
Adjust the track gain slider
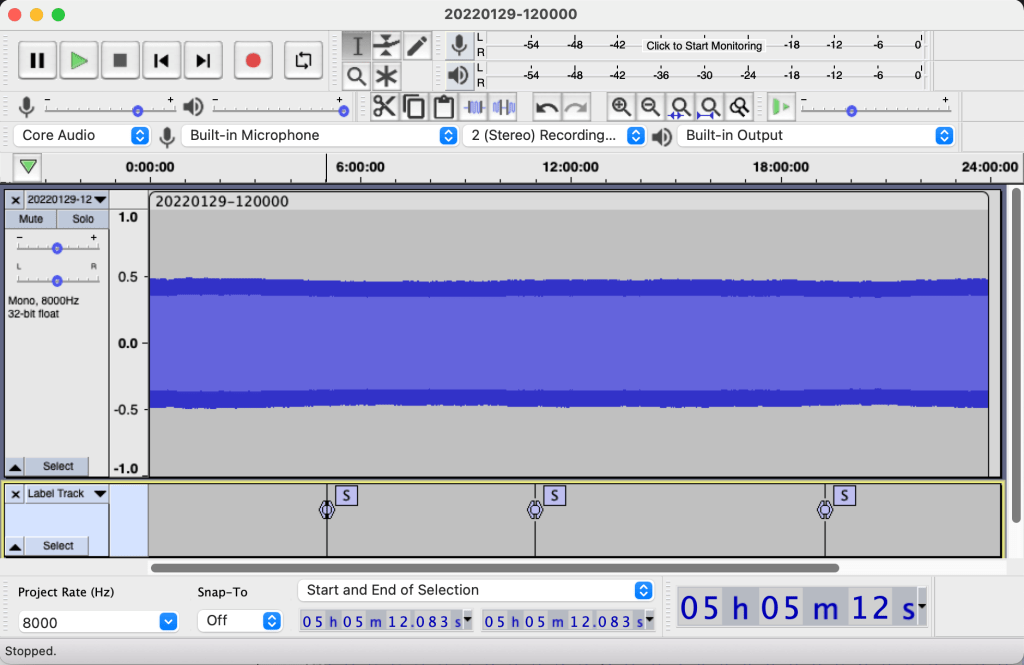point(57,248)
